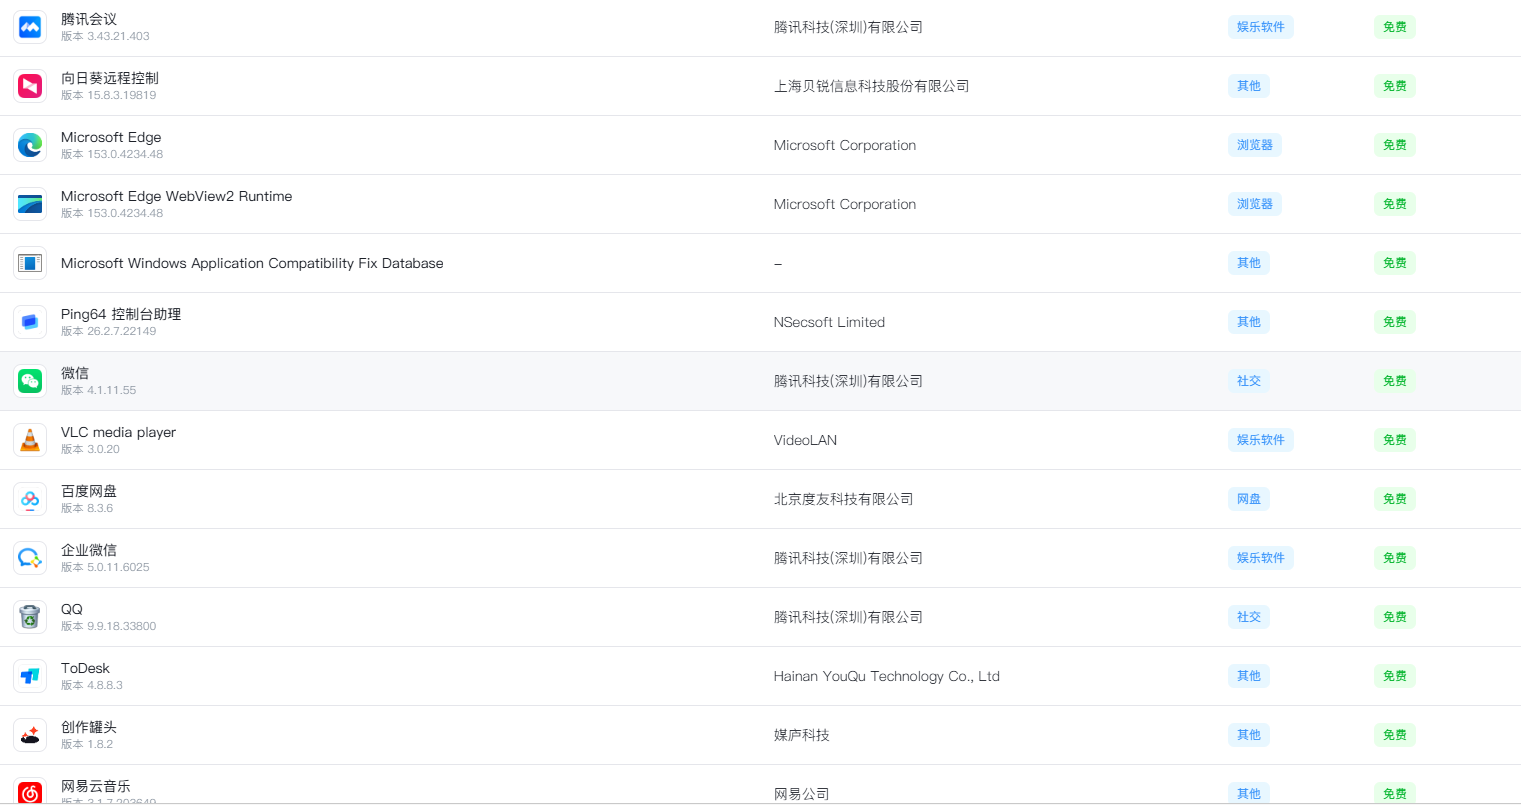The height and width of the screenshot is (805, 1521).
Task: Click 其他 tag in 创作罐头 row
Action: pos(1249,735)
